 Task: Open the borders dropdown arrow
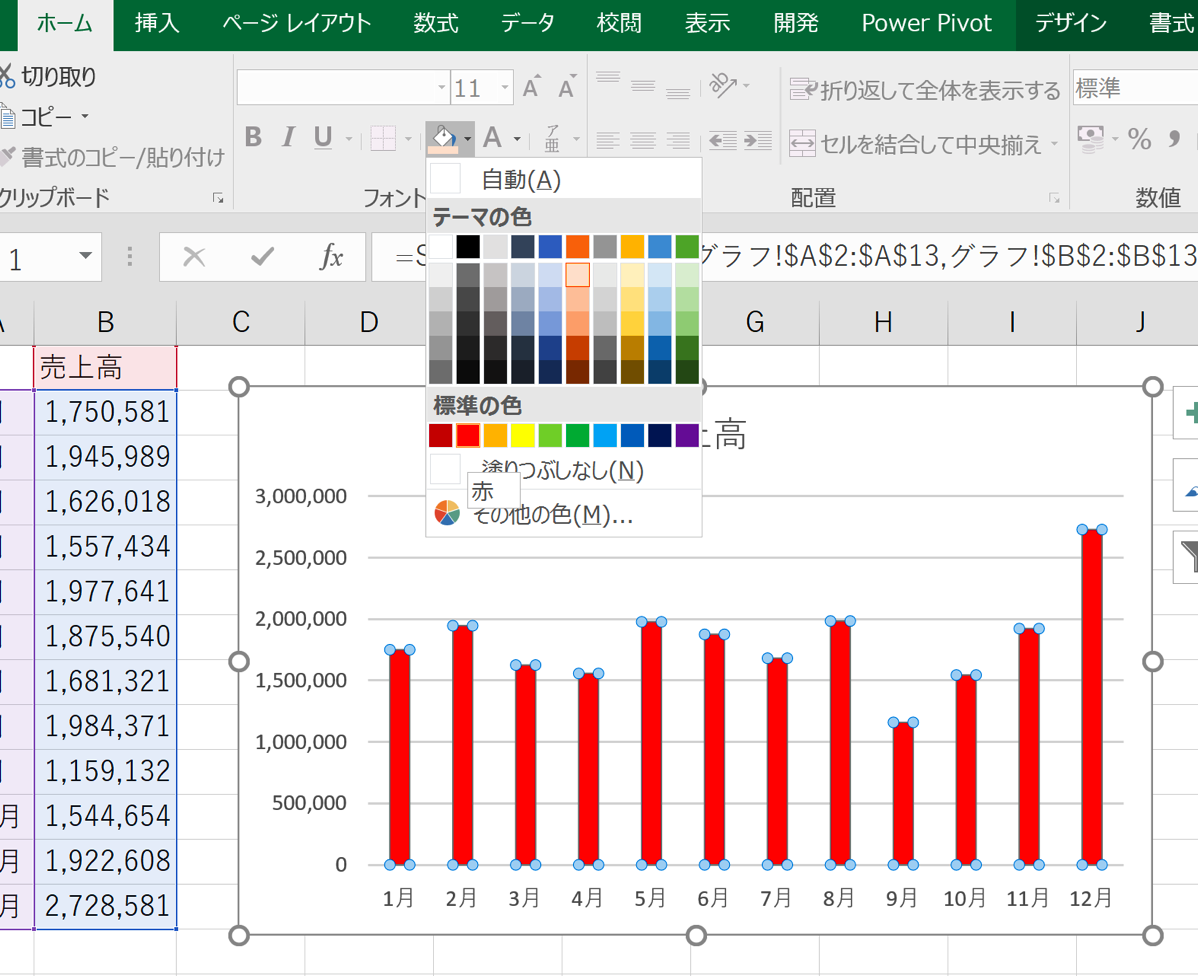pos(408,139)
